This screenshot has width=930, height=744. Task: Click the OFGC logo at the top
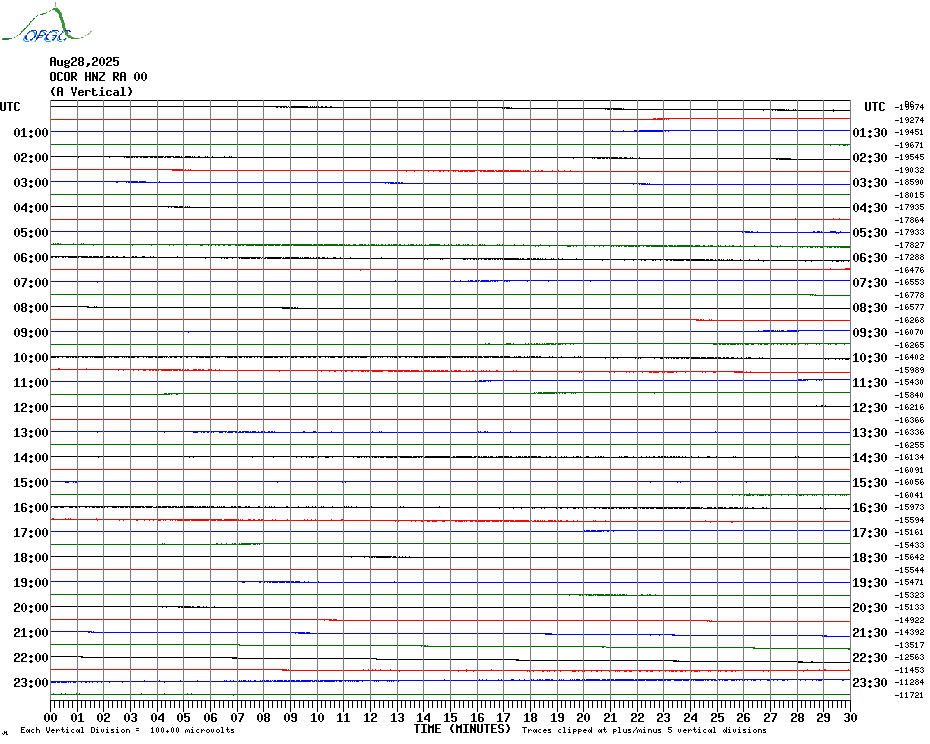[x=46, y=24]
